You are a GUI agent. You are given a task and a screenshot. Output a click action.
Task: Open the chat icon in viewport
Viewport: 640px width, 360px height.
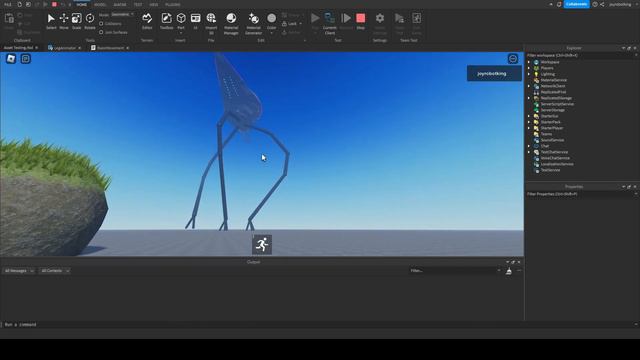point(26,59)
